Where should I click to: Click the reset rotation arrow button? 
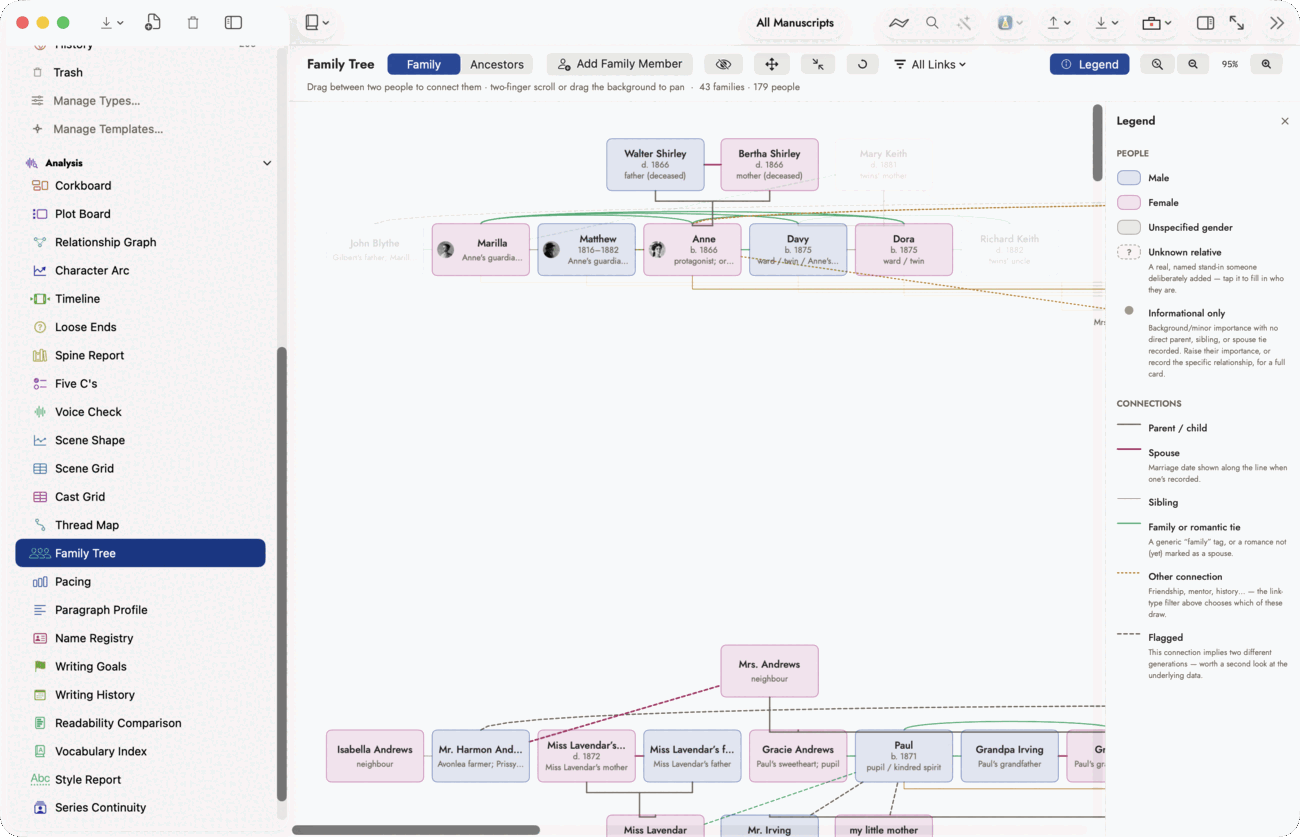tap(862, 64)
